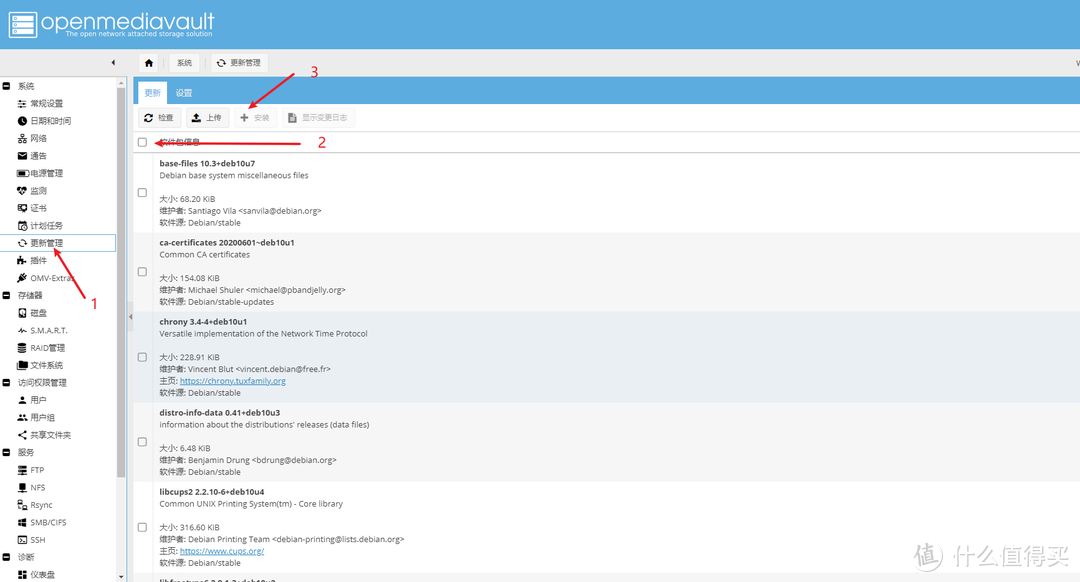Open 计划任务 scheduled tasks

pos(40,225)
